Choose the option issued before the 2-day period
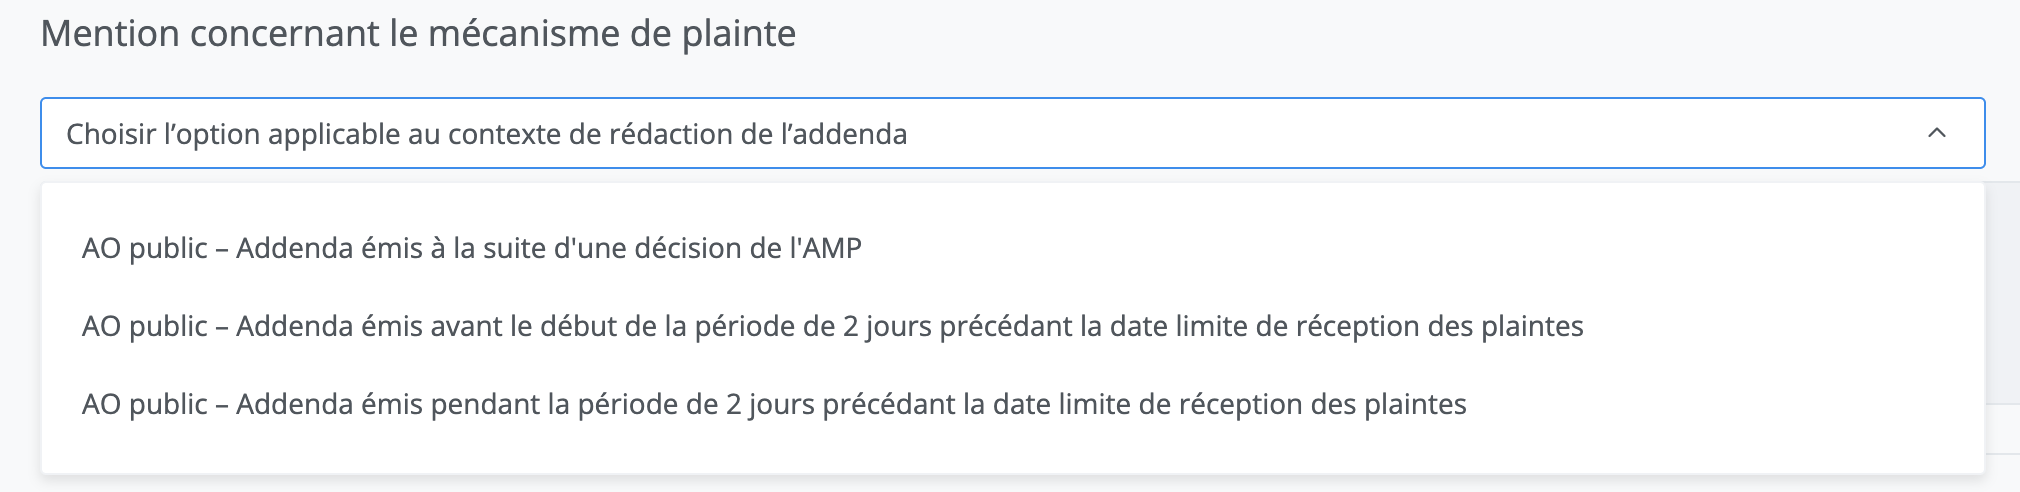Viewport: 2020px width, 492px height. point(832,326)
